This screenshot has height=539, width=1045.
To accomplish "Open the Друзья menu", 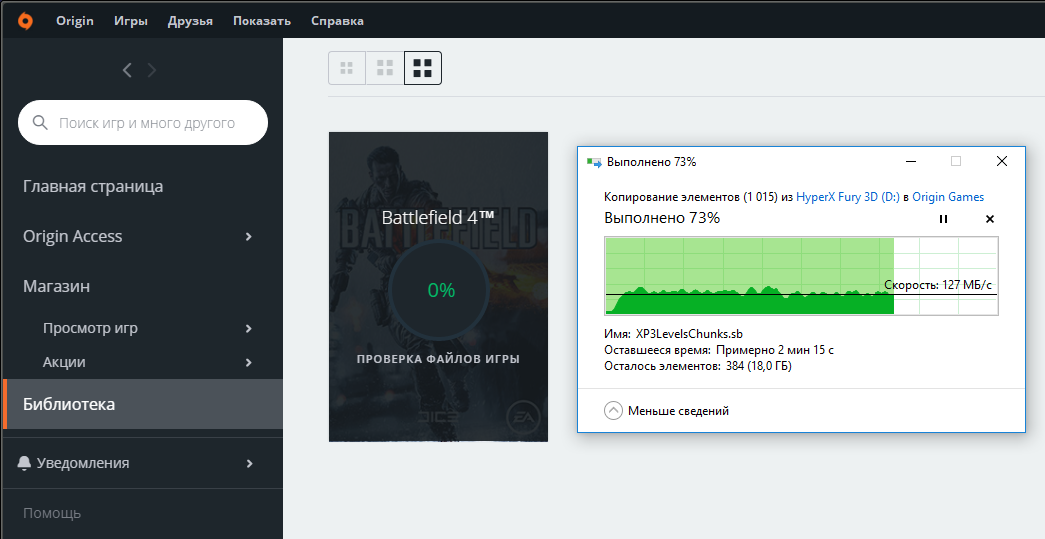I will (190, 21).
